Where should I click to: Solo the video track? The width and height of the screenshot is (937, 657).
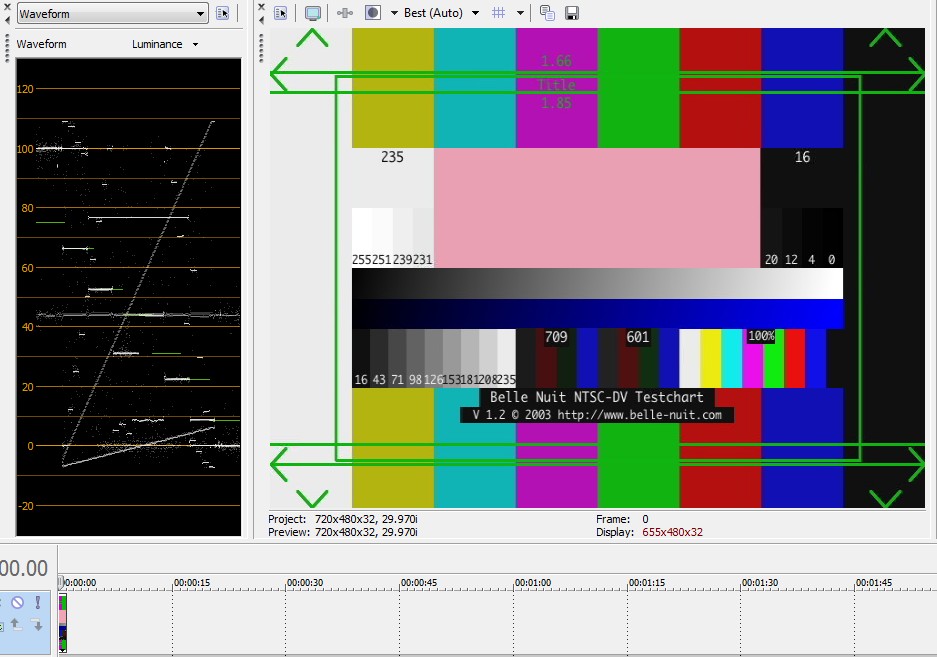[38, 602]
